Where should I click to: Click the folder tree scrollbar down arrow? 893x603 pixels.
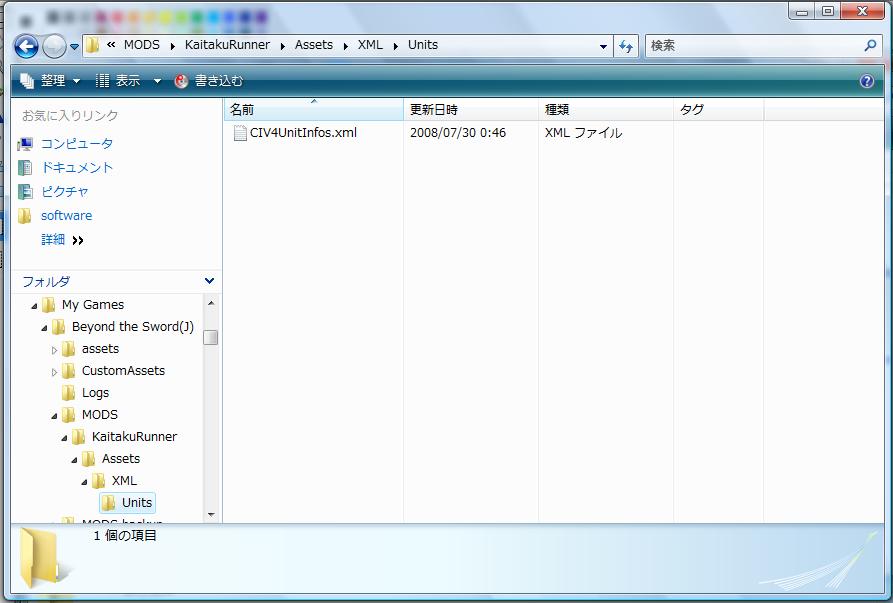click(x=210, y=514)
